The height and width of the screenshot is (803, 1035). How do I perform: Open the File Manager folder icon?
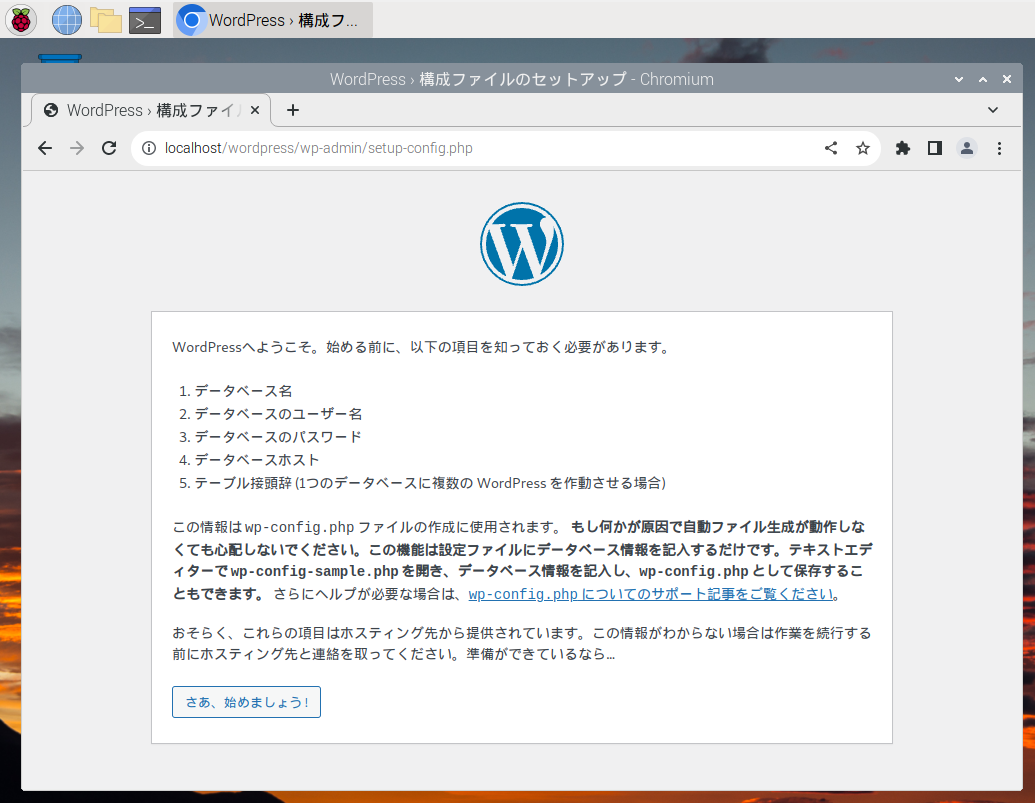(x=105, y=19)
